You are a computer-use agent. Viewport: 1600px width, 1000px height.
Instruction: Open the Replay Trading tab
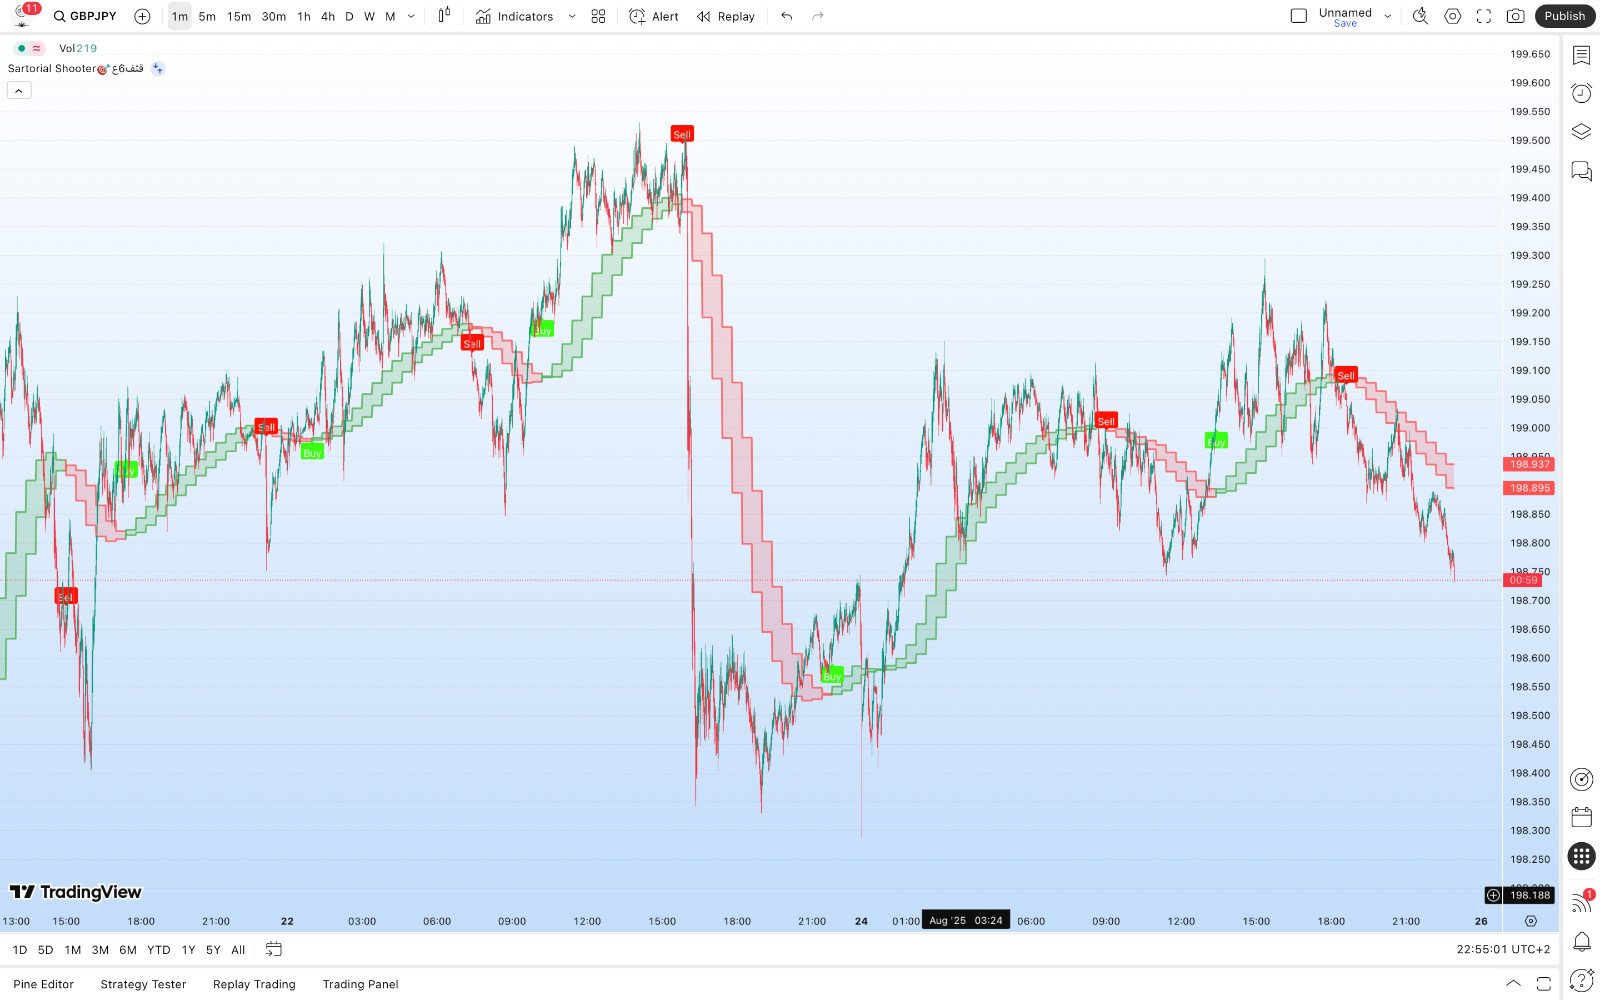tap(254, 984)
